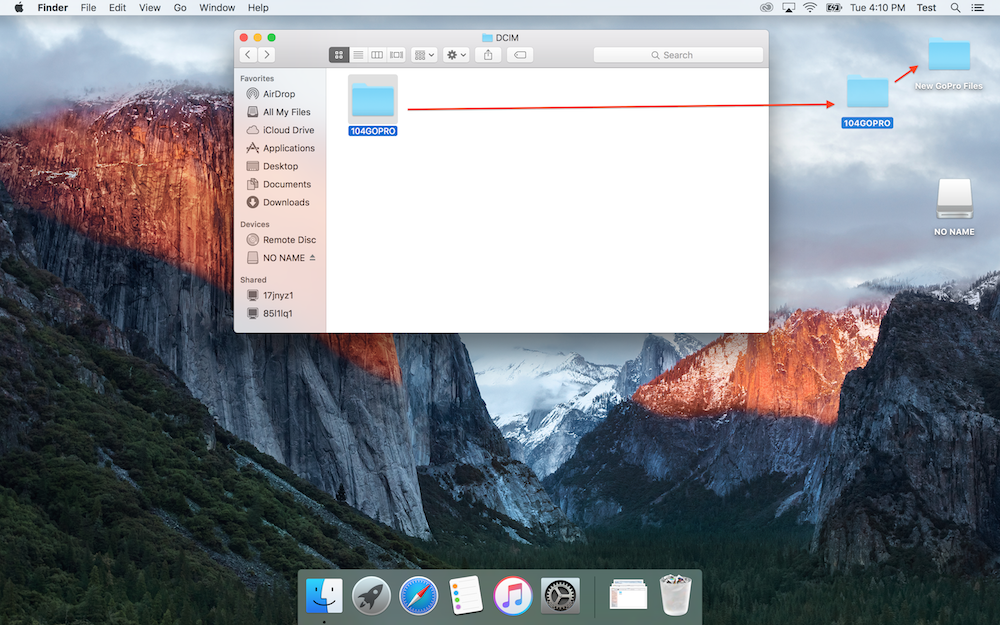1000x625 pixels.
Task: Open the Trash in the Dock
Action: 675,595
